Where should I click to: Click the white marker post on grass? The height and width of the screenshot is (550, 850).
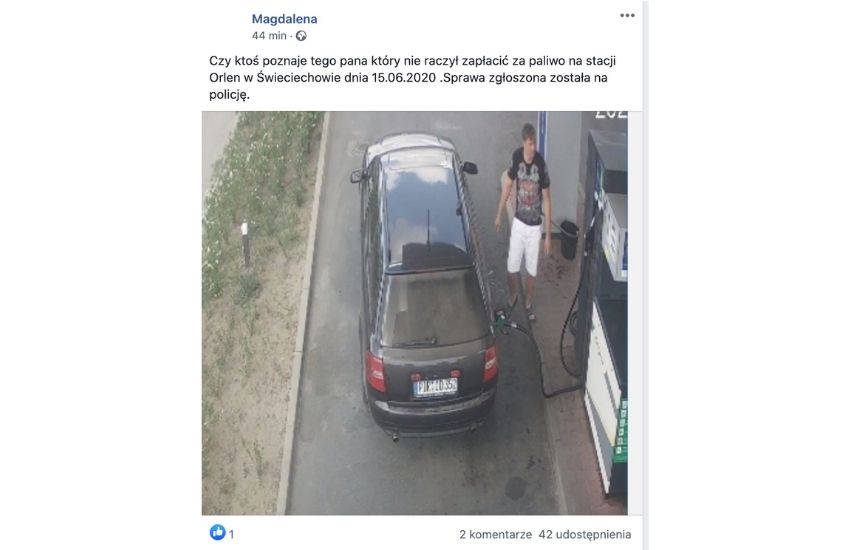click(245, 244)
